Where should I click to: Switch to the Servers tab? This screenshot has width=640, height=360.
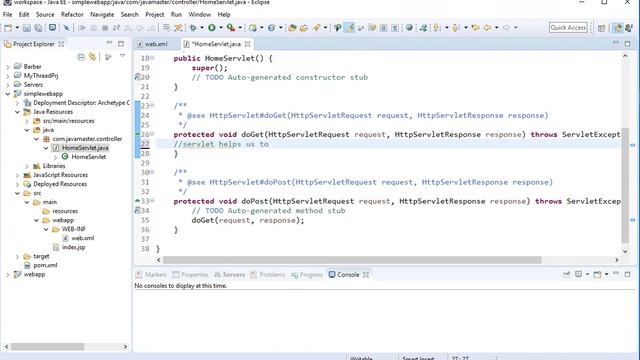229,275
